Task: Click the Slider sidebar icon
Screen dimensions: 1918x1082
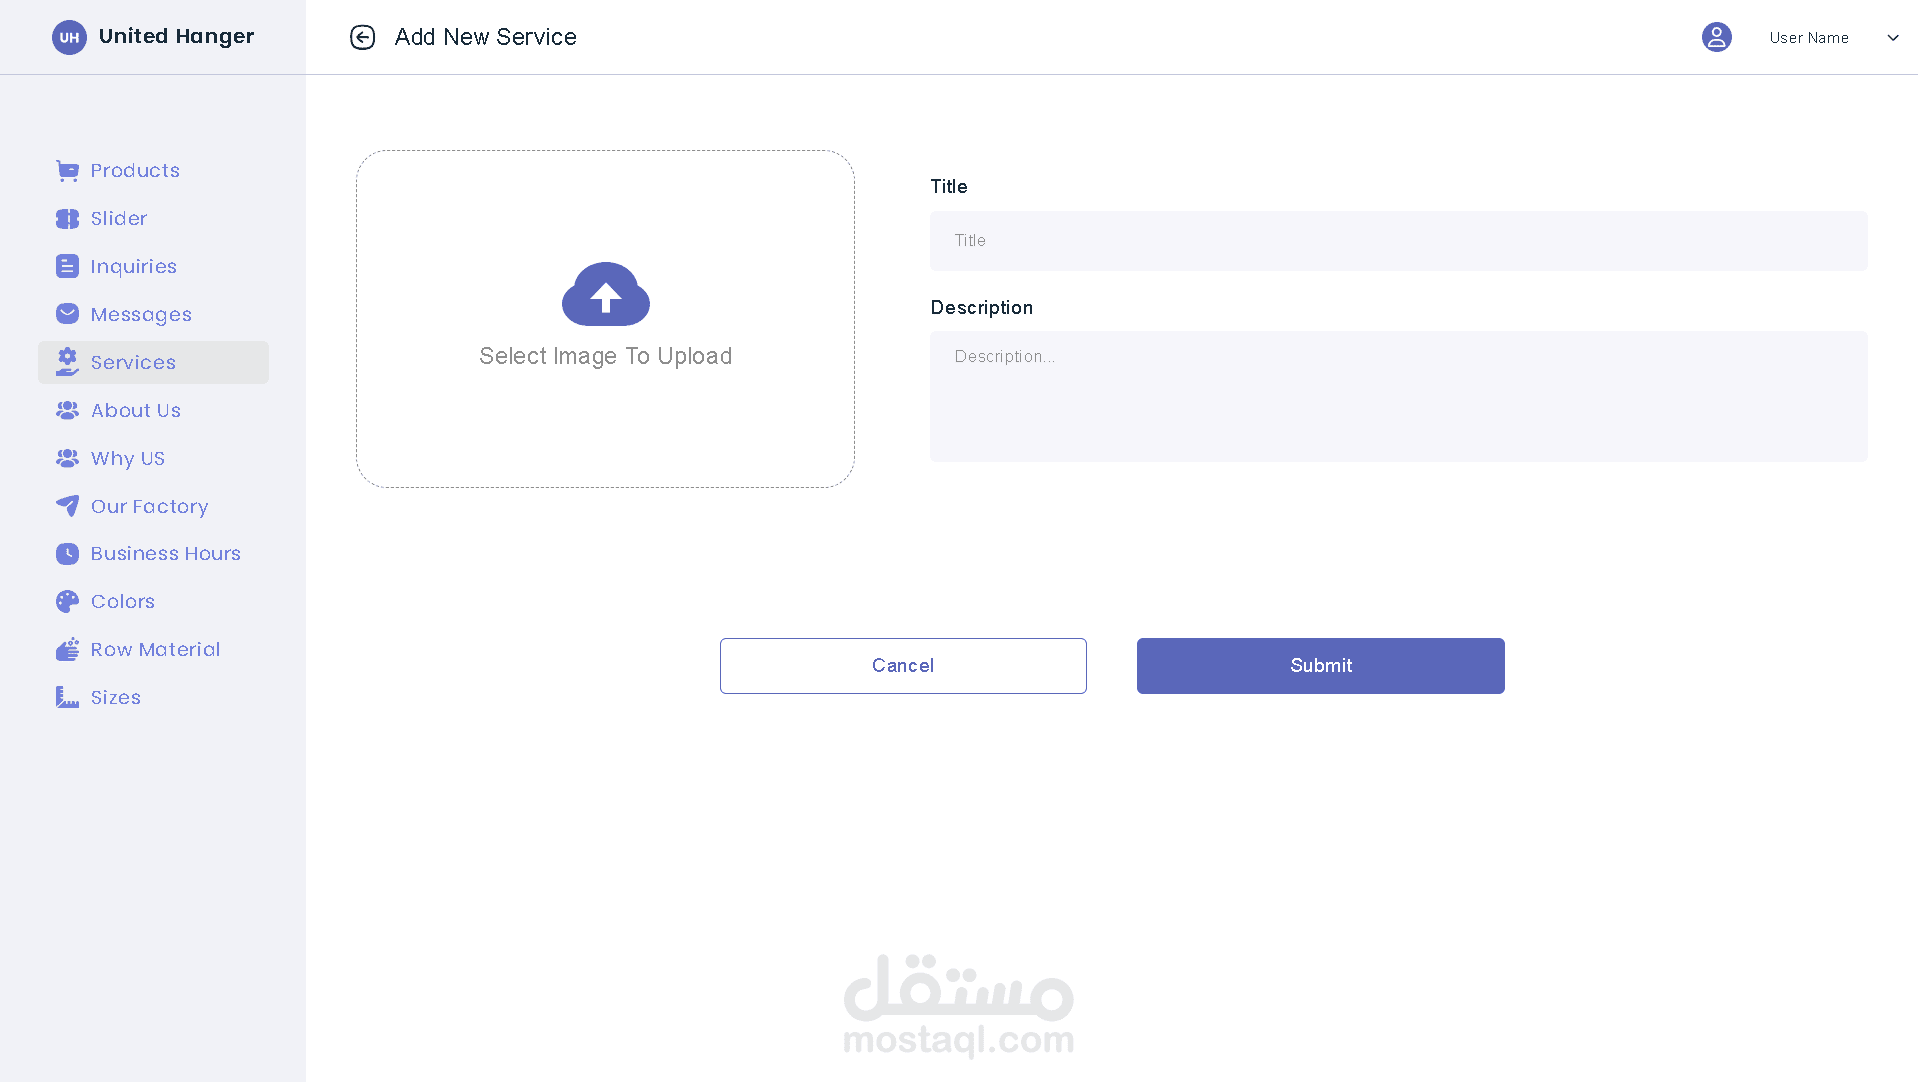Action: click(67, 219)
